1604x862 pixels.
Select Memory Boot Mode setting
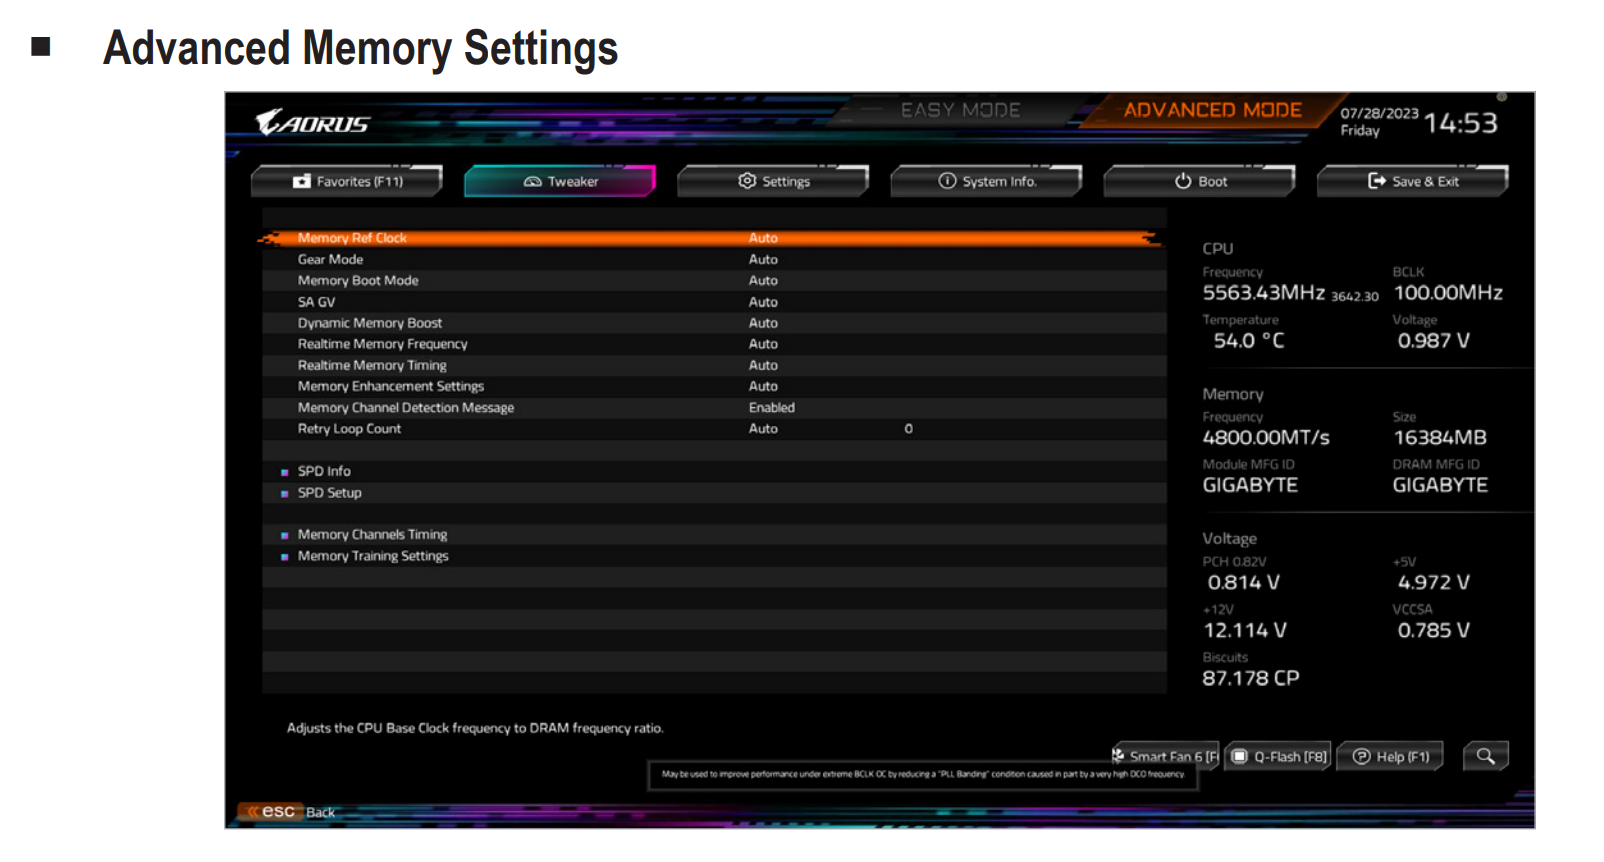(714, 280)
